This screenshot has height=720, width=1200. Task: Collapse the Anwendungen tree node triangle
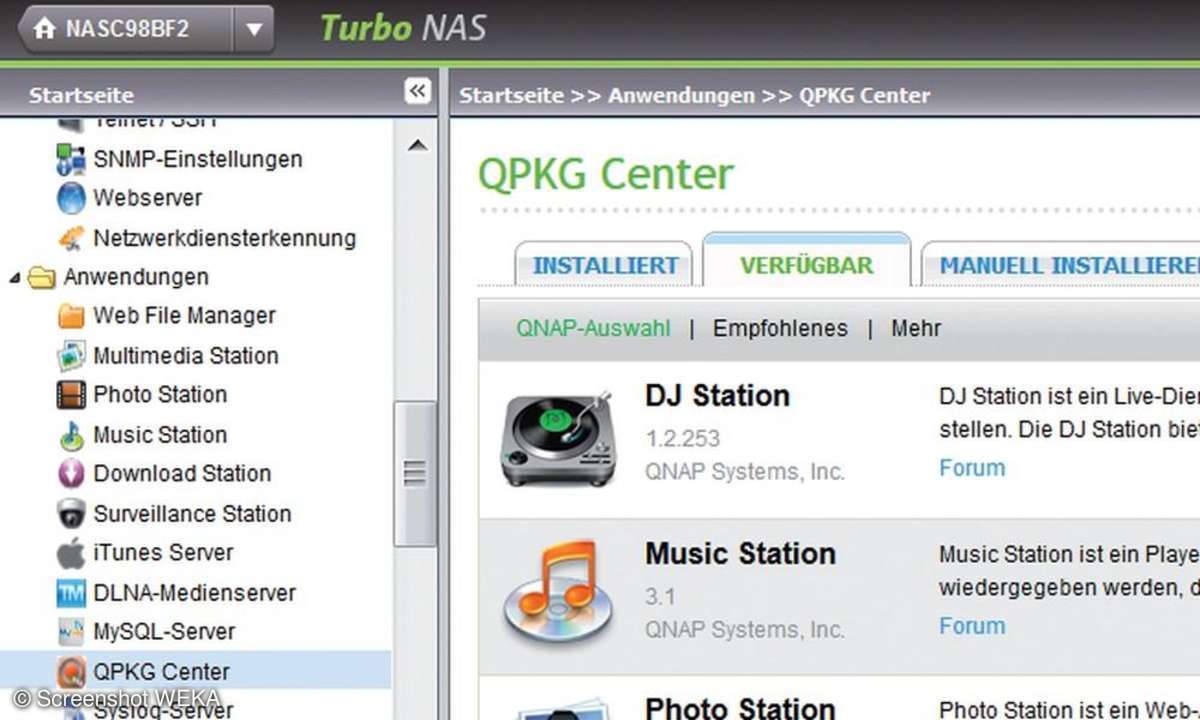coord(15,277)
